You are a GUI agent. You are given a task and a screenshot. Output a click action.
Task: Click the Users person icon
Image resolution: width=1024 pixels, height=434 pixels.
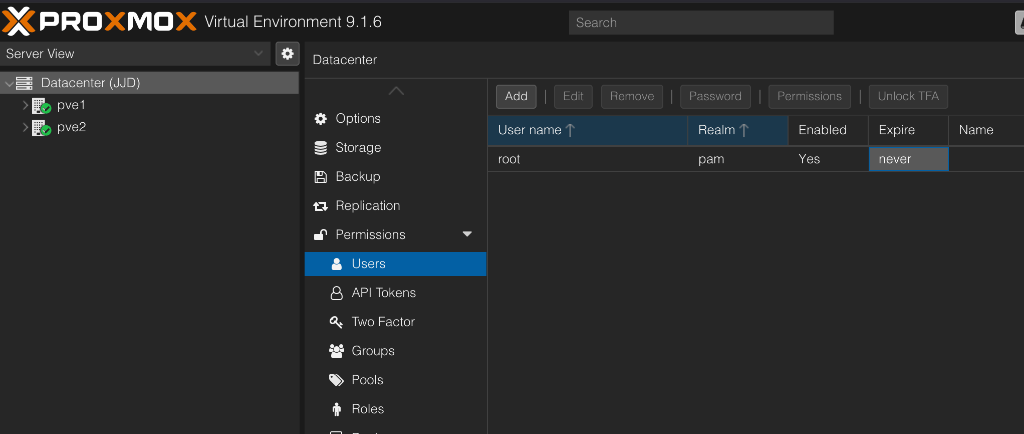[x=337, y=264]
